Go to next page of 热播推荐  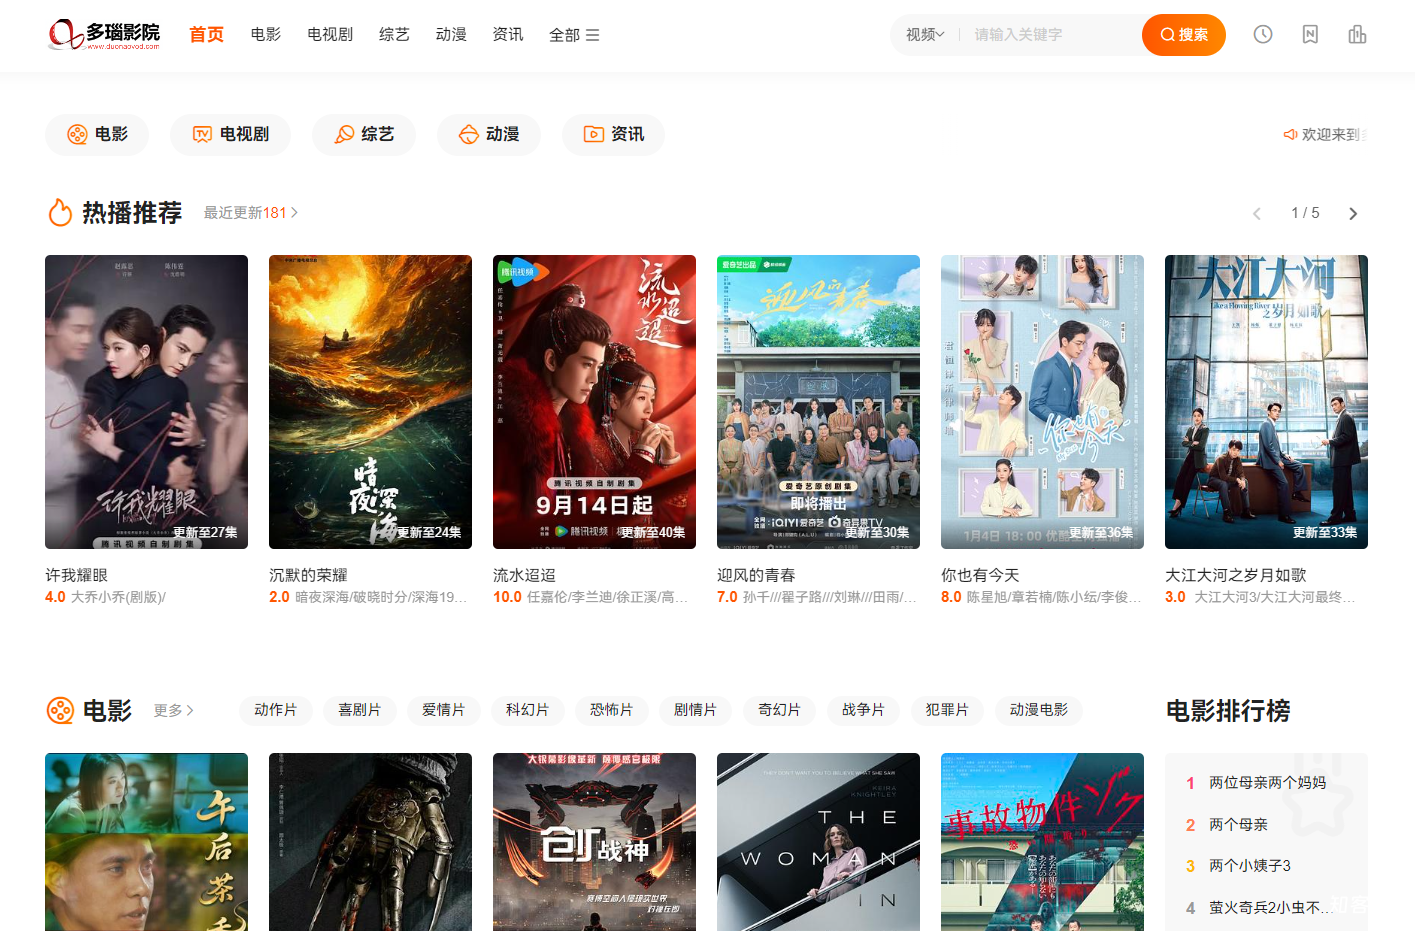pos(1353,214)
